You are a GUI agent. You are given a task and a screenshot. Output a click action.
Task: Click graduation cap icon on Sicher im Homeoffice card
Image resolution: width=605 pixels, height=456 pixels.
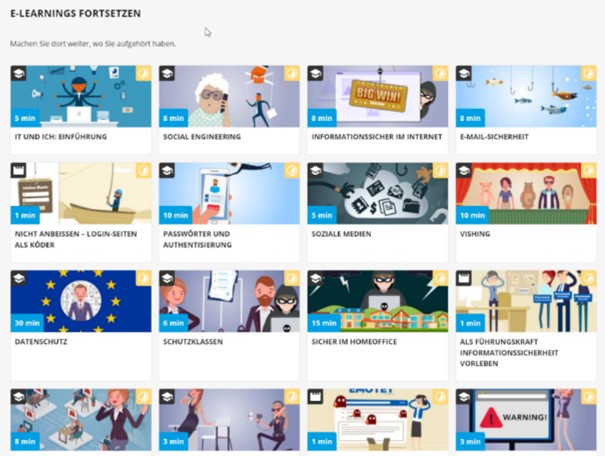pyautogui.click(x=316, y=278)
